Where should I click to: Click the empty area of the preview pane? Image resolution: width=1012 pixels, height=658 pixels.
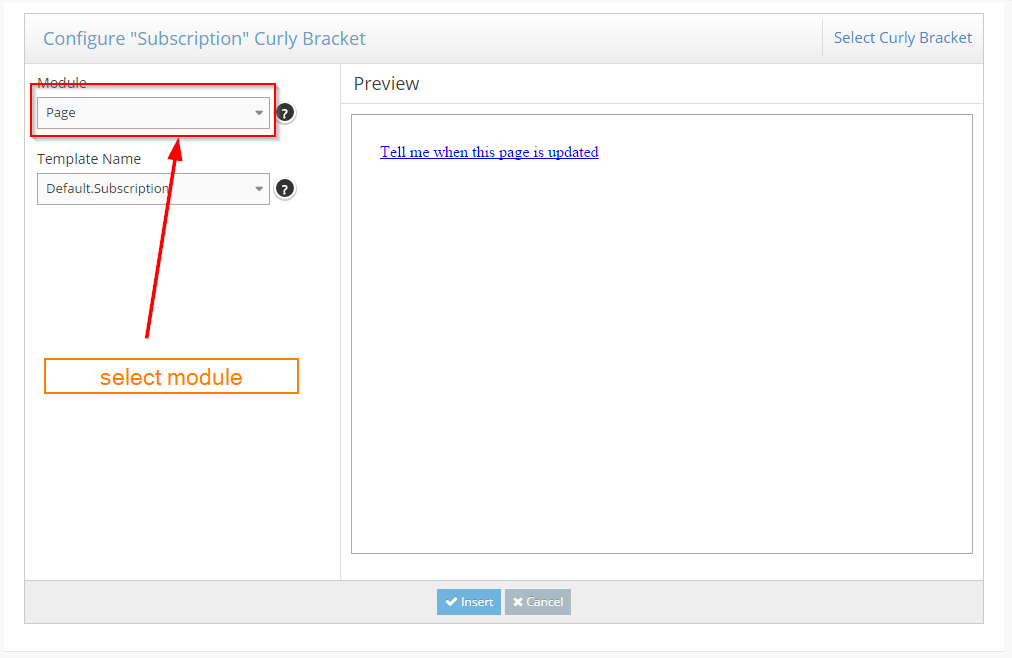pos(660,380)
